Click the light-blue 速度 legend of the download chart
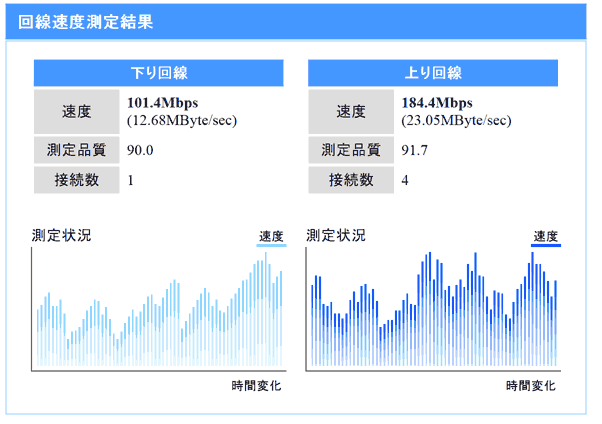The width and height of the screenshot is (602, 424). pyautogui.click(x=271, y=238)
